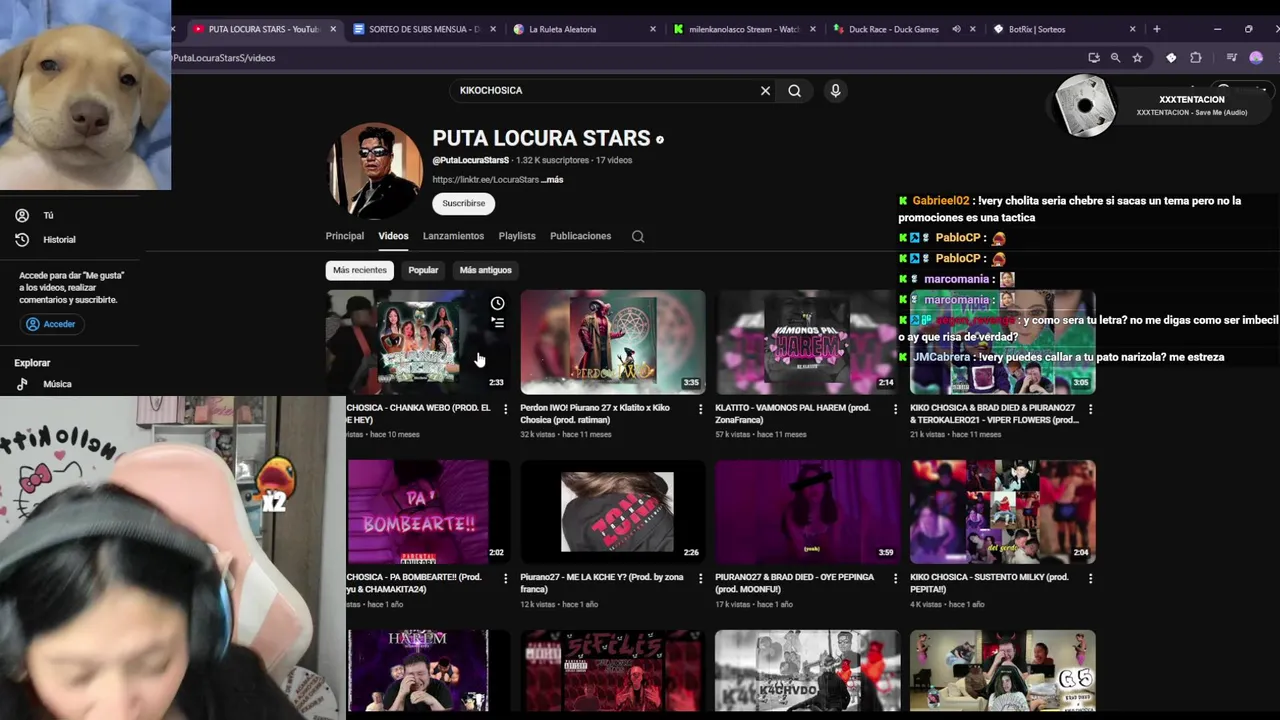Close the PUTA LOCURA STARS YouTube tab

click(x=333, y=29)
